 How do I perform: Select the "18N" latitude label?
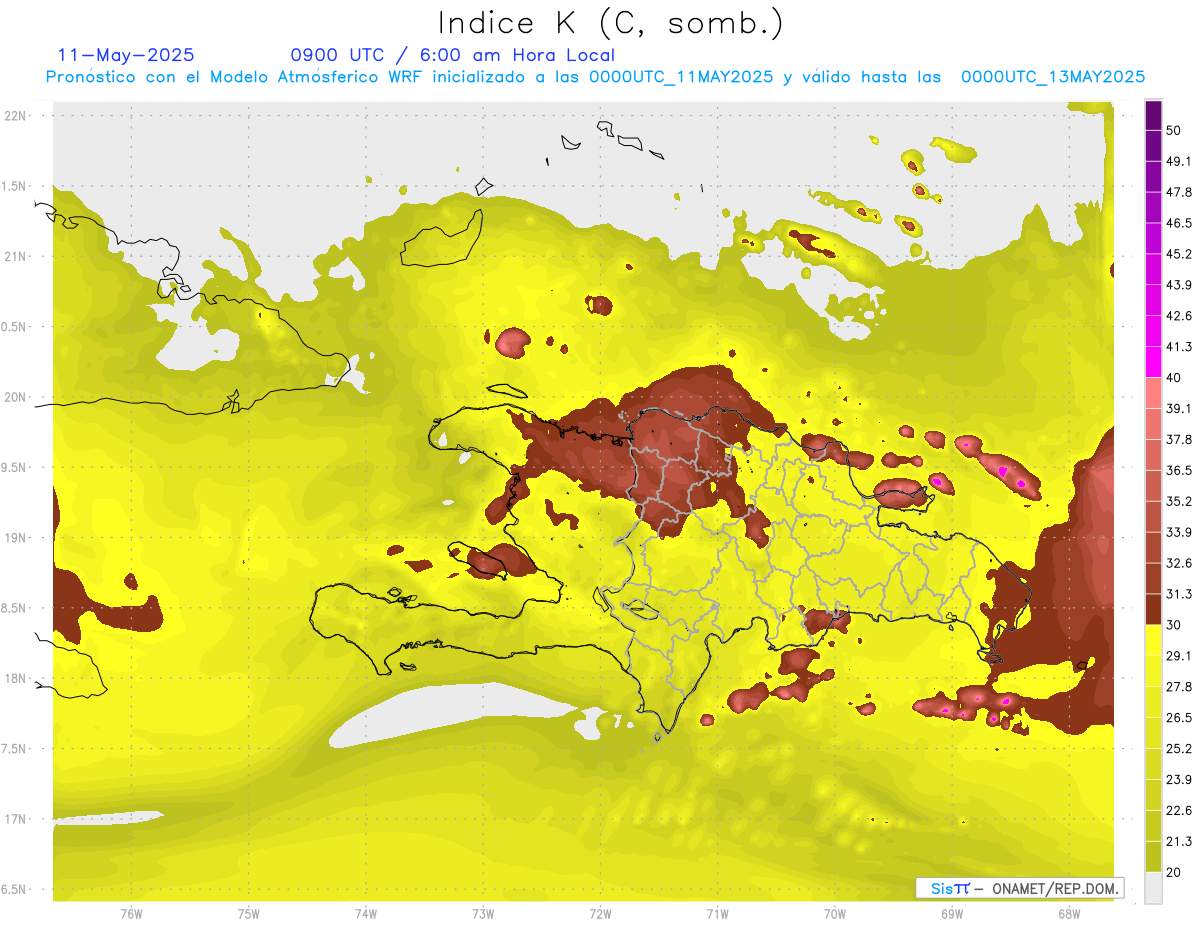click(x=16, y=678)
